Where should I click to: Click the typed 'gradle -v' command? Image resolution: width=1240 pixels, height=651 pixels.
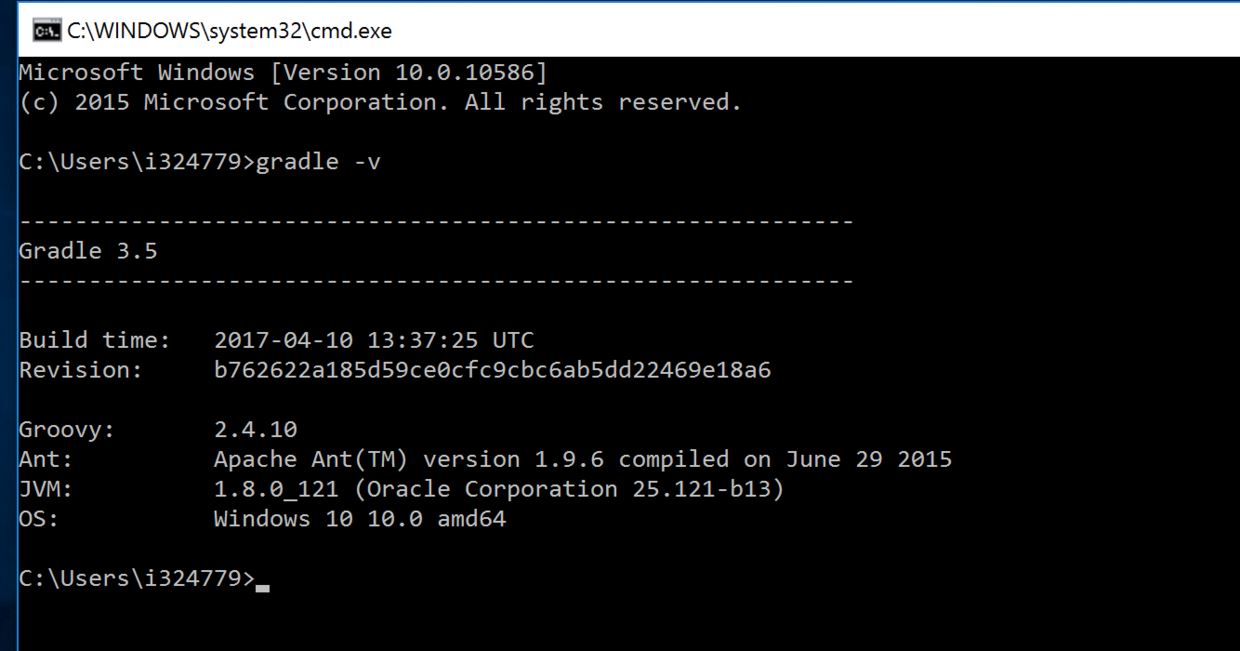318,162
